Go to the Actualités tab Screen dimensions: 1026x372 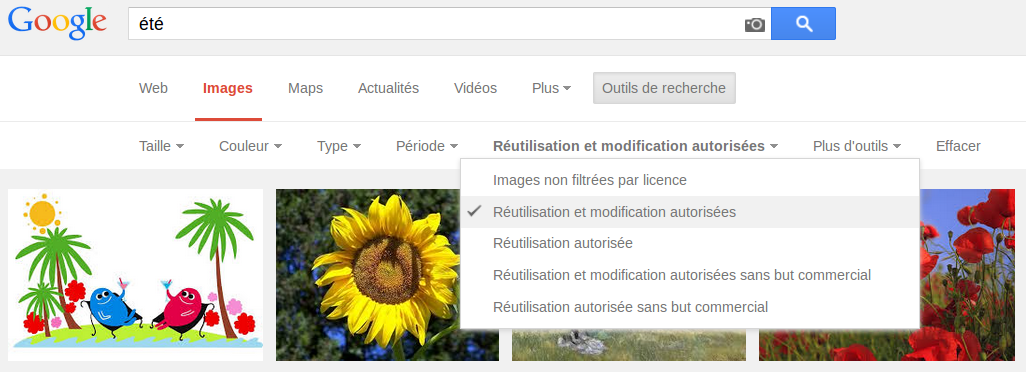pyautogui.click(x=388, y=88)
